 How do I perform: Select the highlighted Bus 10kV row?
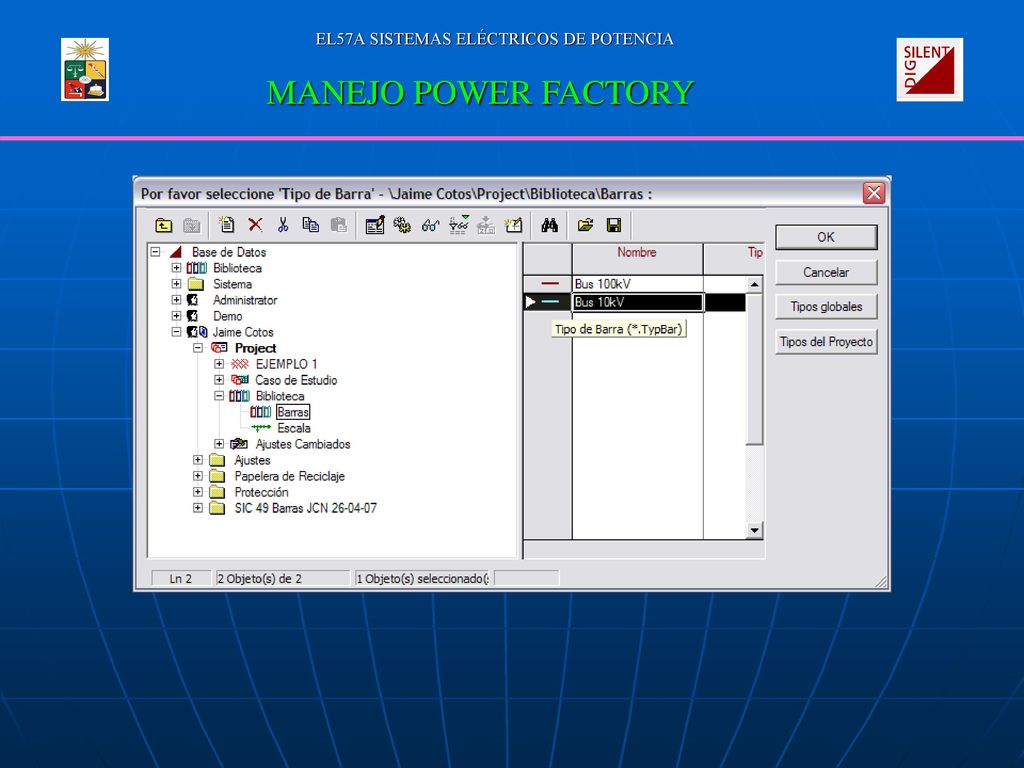pos(637,302)
